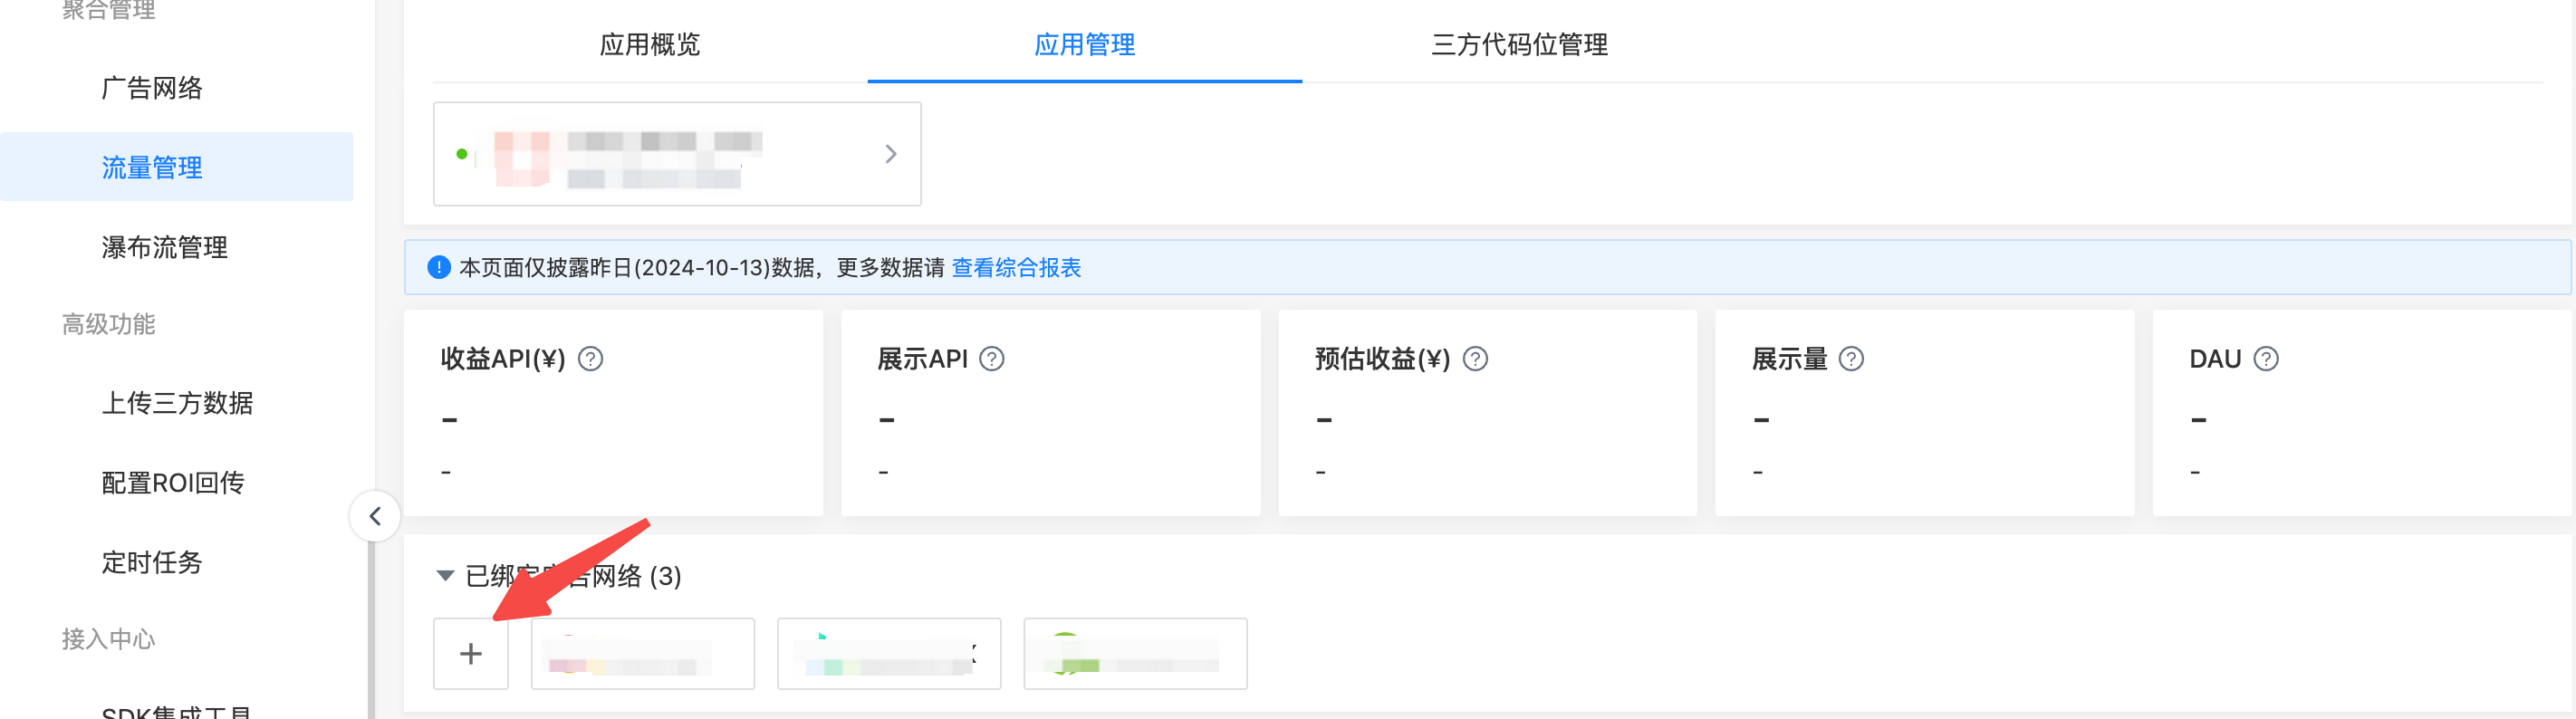Screen dimensions: 2576x719
Task: Select the first bound ad network card
Action: point(642,653)
